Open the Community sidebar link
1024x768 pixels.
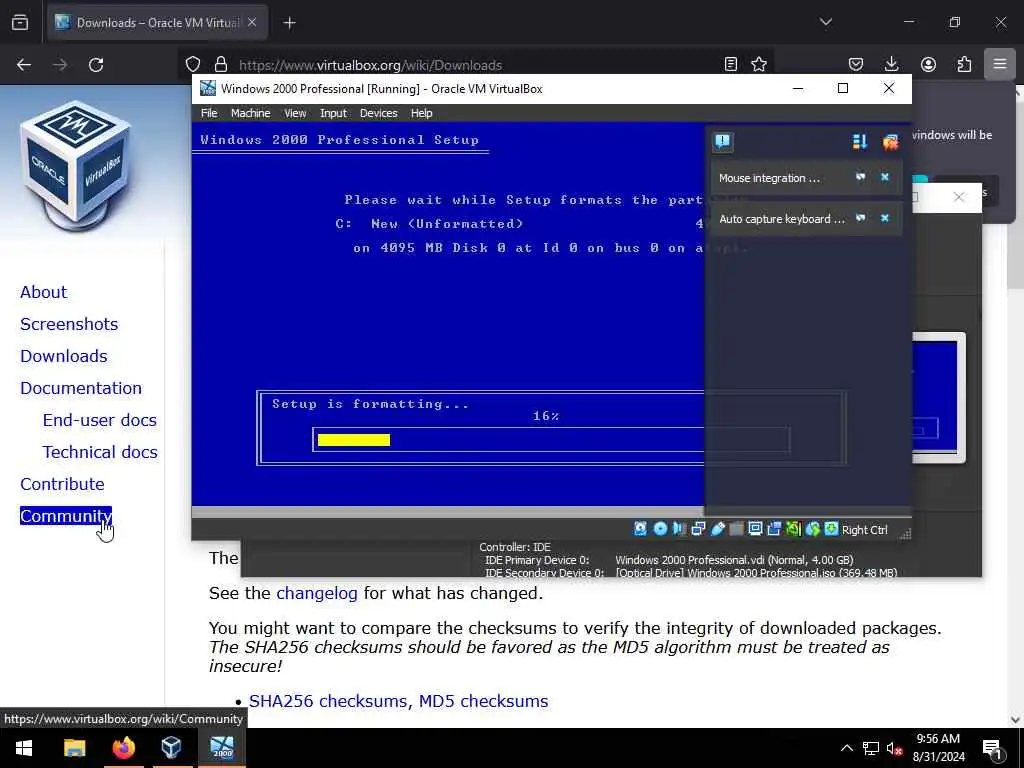(66, 516)
